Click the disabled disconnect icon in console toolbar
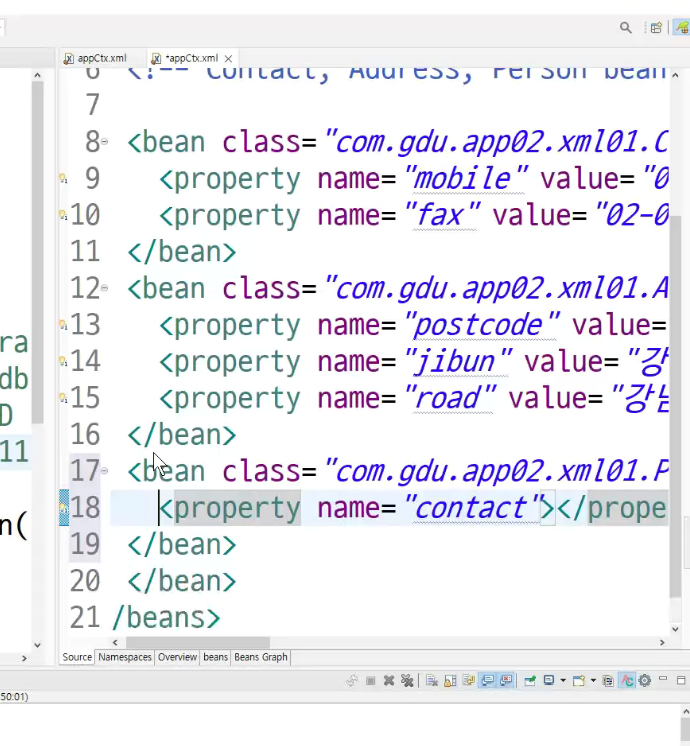The image size is (690, 746). click(352, 681)
